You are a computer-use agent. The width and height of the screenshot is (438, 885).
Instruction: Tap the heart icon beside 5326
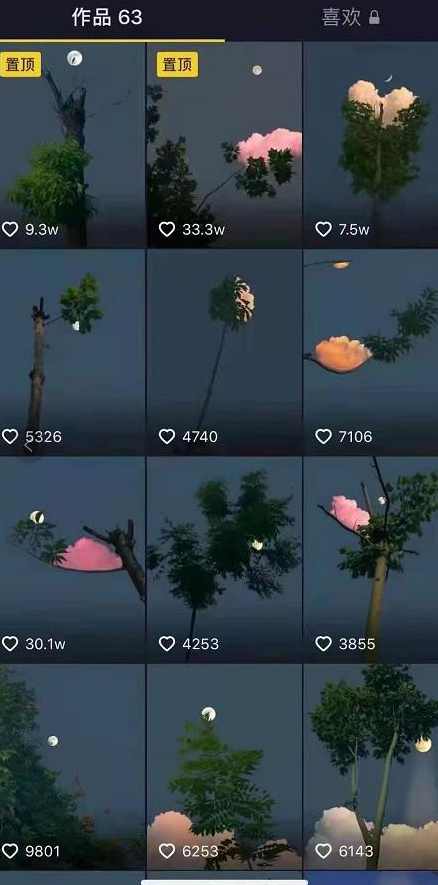tap(10, 436)
